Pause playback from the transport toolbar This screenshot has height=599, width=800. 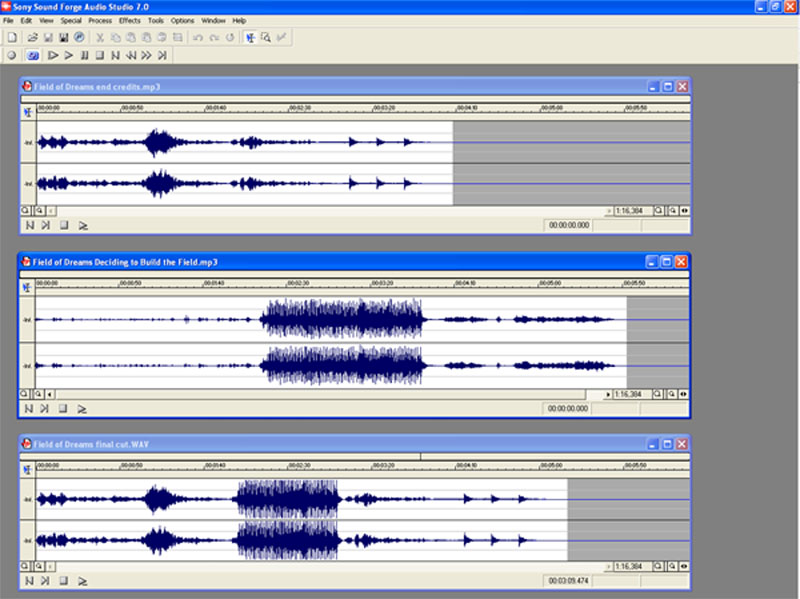click(84, 55)
